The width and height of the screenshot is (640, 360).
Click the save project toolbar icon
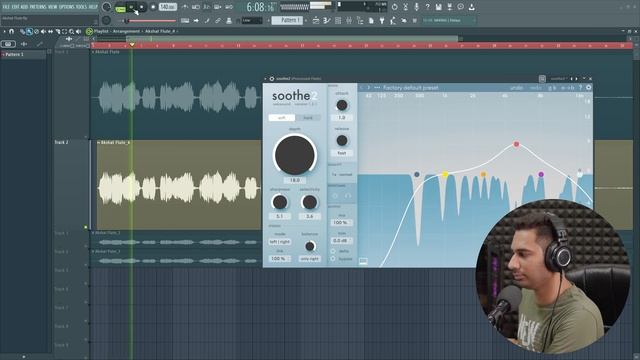click(x=438, y=7)
